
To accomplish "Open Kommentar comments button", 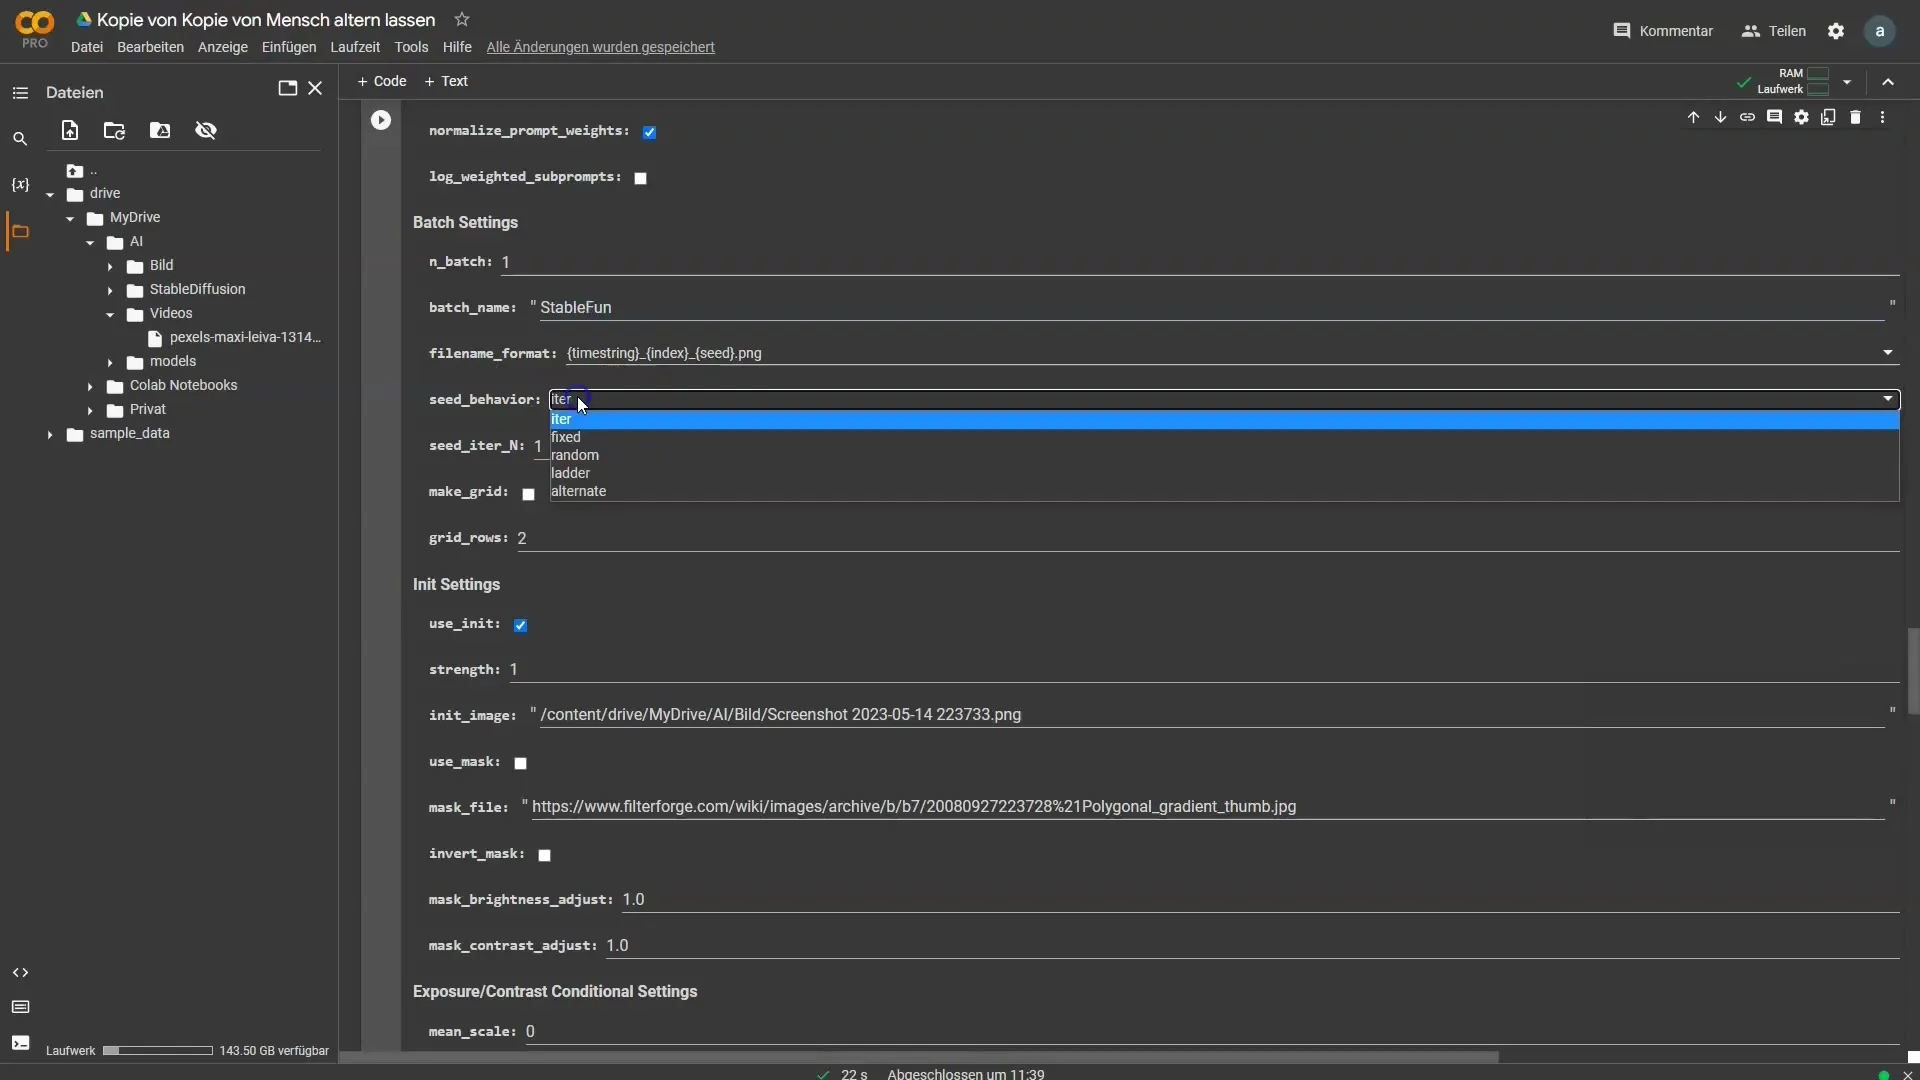I will [x=1663, y=31].
